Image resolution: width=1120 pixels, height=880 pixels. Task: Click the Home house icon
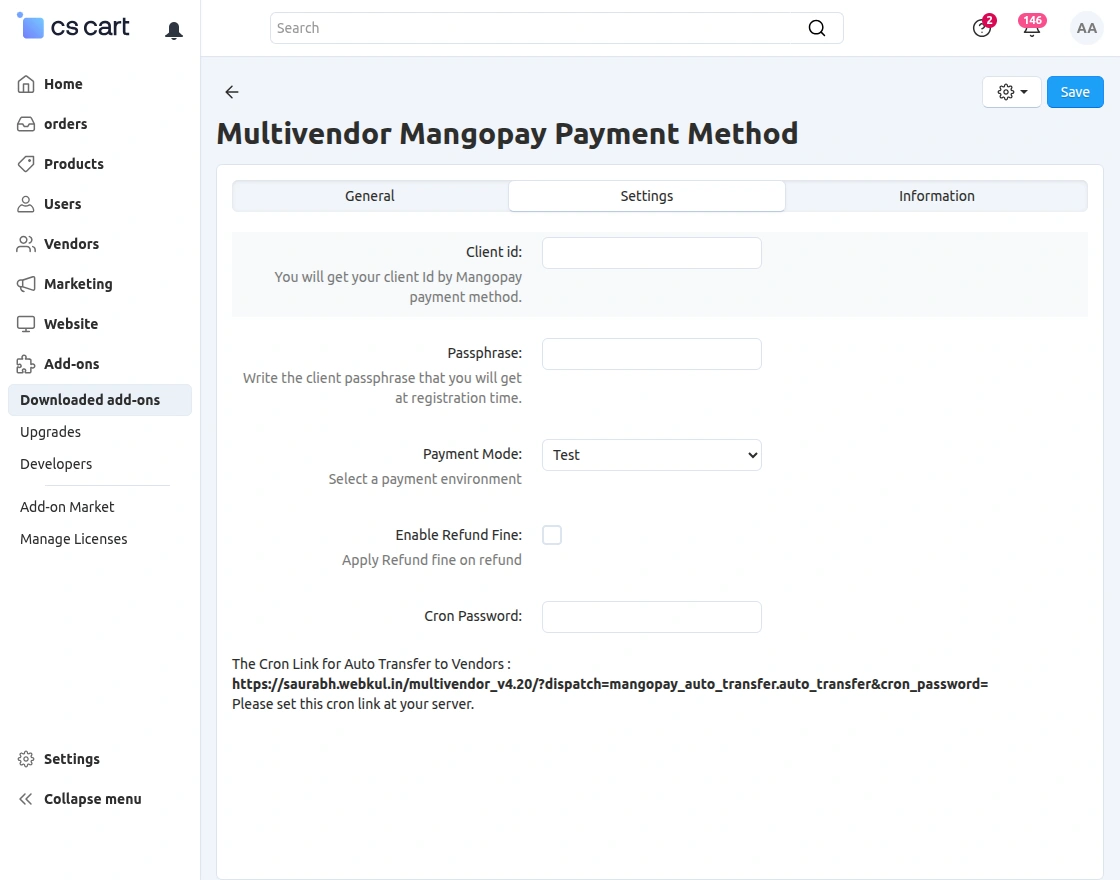coord(26,84)
